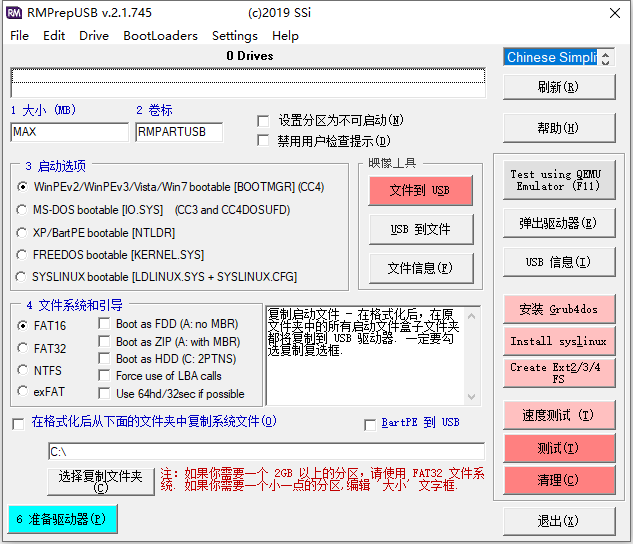This screenshot has height=544, width=633.
Task: Click the C:\ folder path field
Action: [x=266, y=452]
